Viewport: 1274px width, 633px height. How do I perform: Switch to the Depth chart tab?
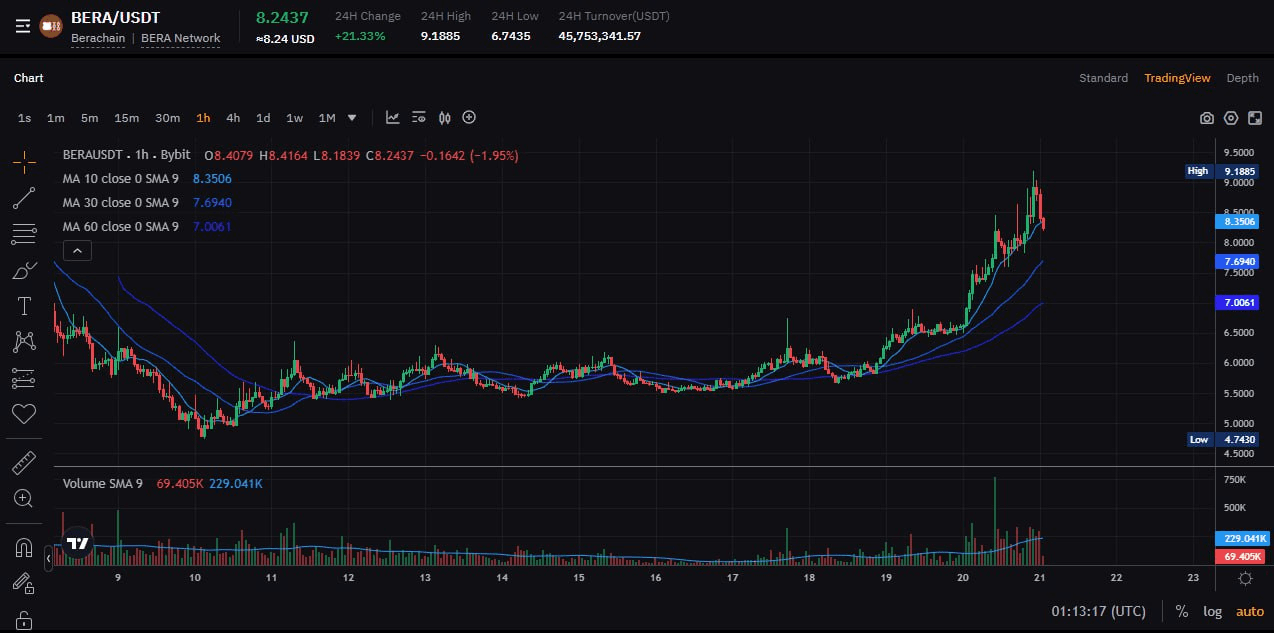[1243, 78]
